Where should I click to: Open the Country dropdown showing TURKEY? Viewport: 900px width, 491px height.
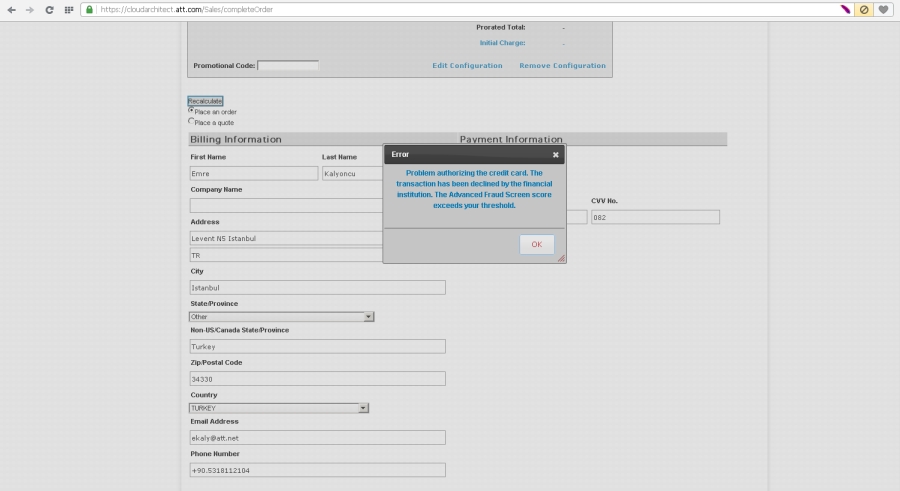(x=278, y=408)
